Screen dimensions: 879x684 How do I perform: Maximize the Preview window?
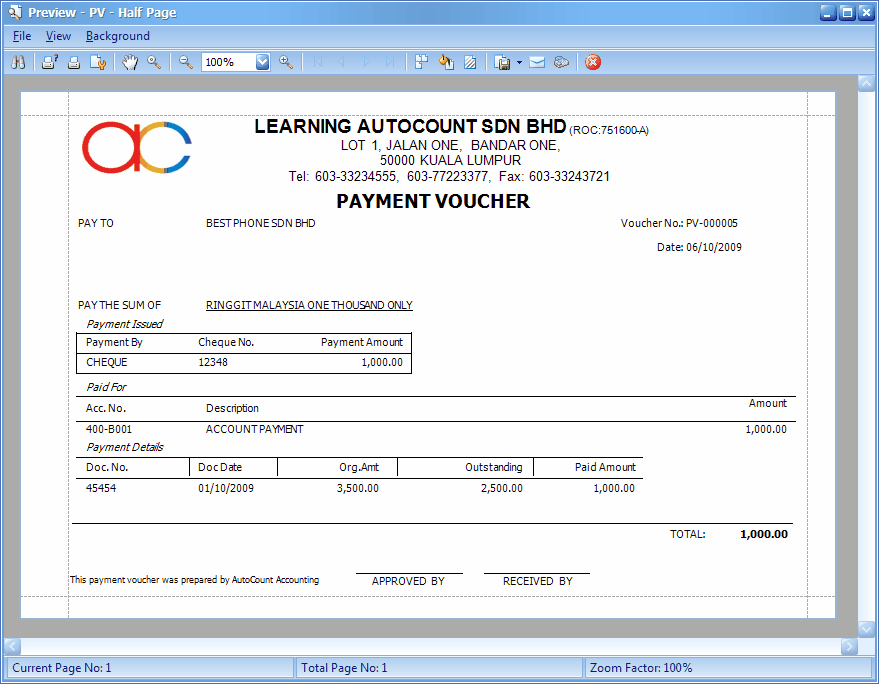pos(847,13)
